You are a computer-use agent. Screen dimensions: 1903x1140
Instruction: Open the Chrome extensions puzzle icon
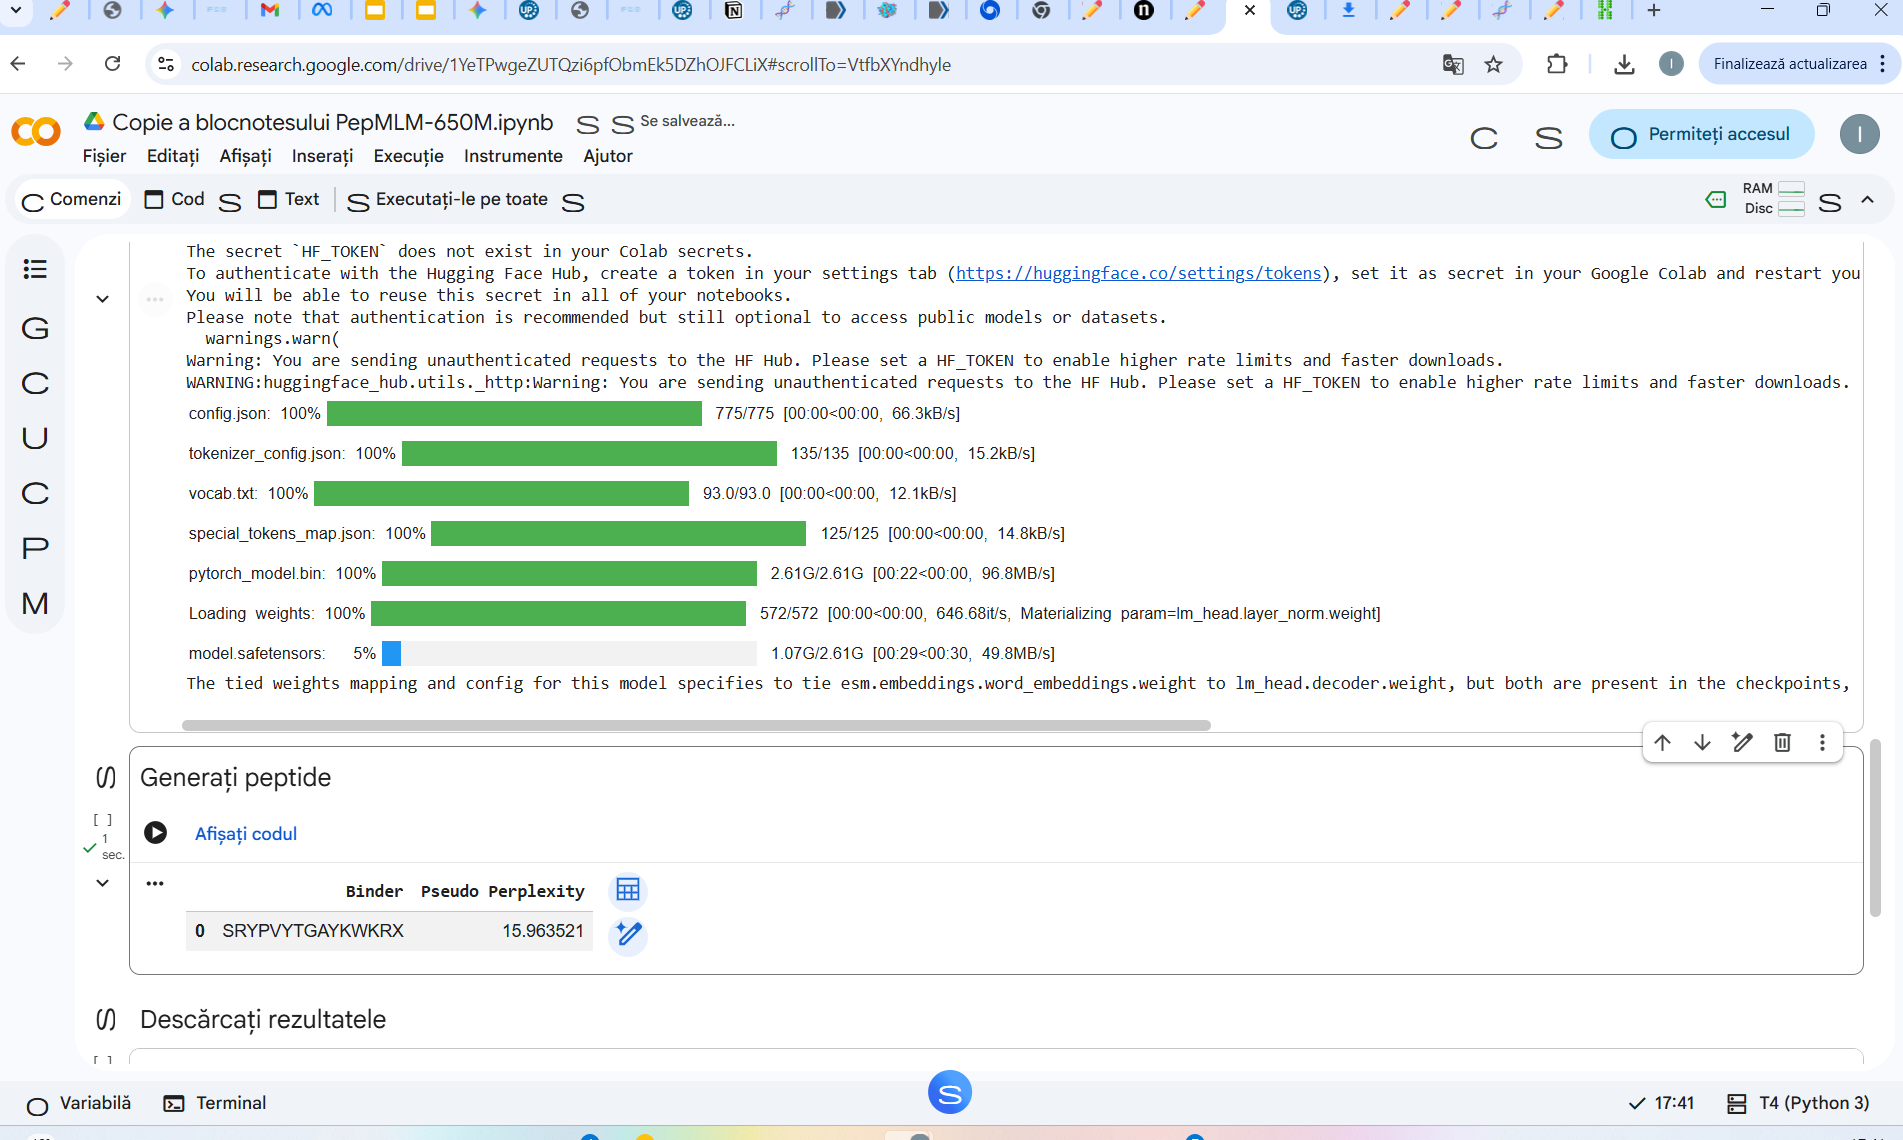tap(1557, 65)
